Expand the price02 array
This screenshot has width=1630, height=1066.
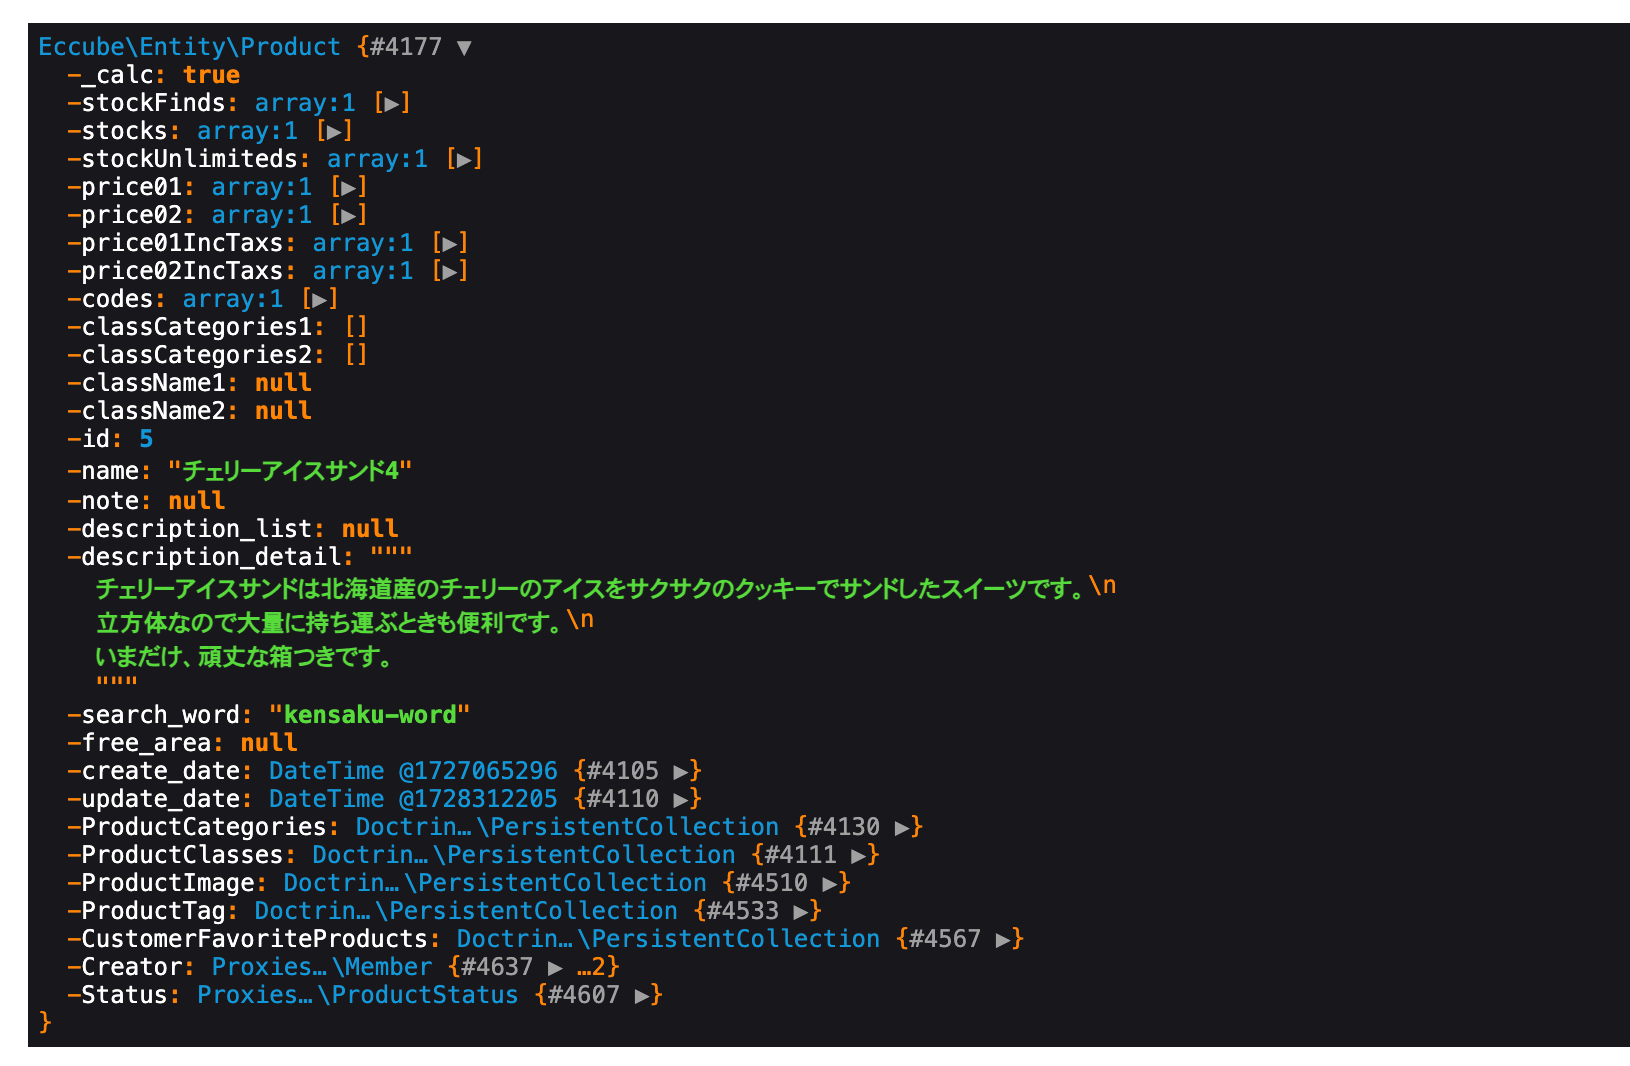(x=348, y=216)
